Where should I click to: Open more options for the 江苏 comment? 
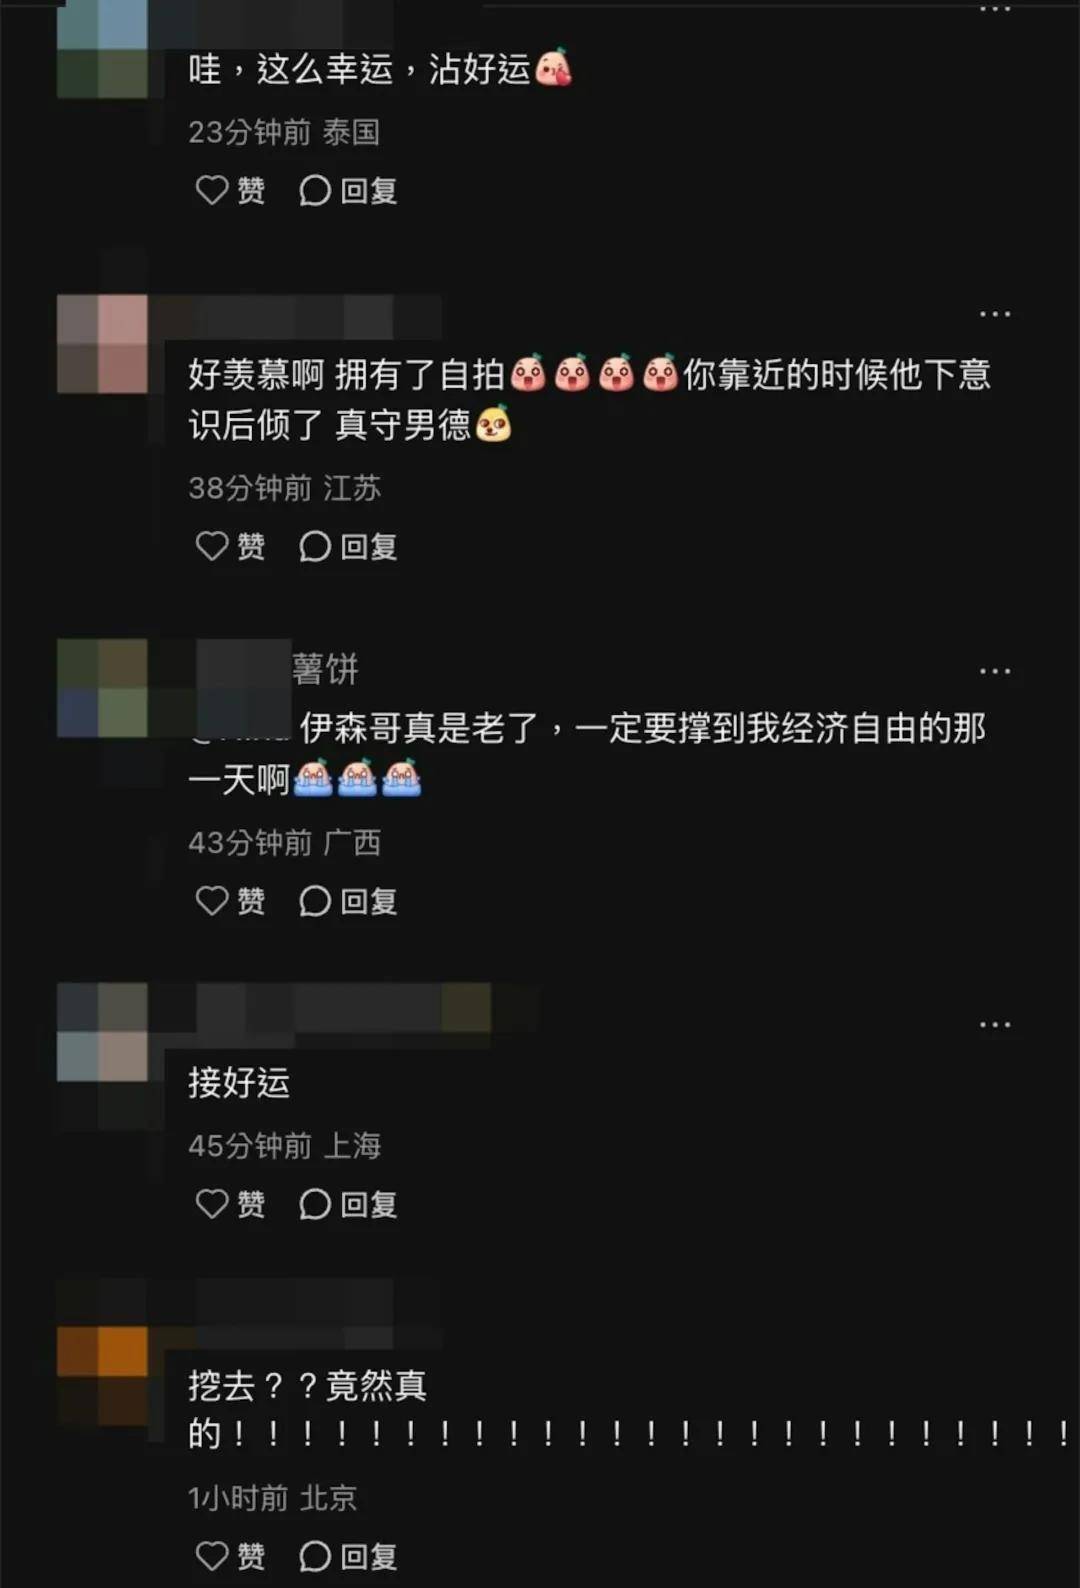point(995,314)
